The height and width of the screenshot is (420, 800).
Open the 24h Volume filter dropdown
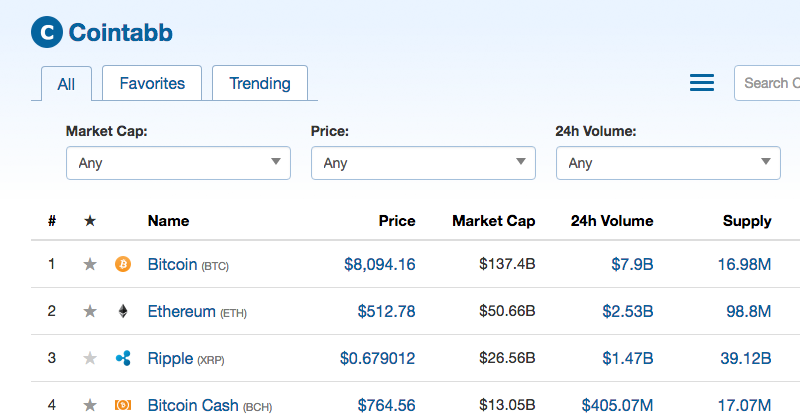[668, 163]
